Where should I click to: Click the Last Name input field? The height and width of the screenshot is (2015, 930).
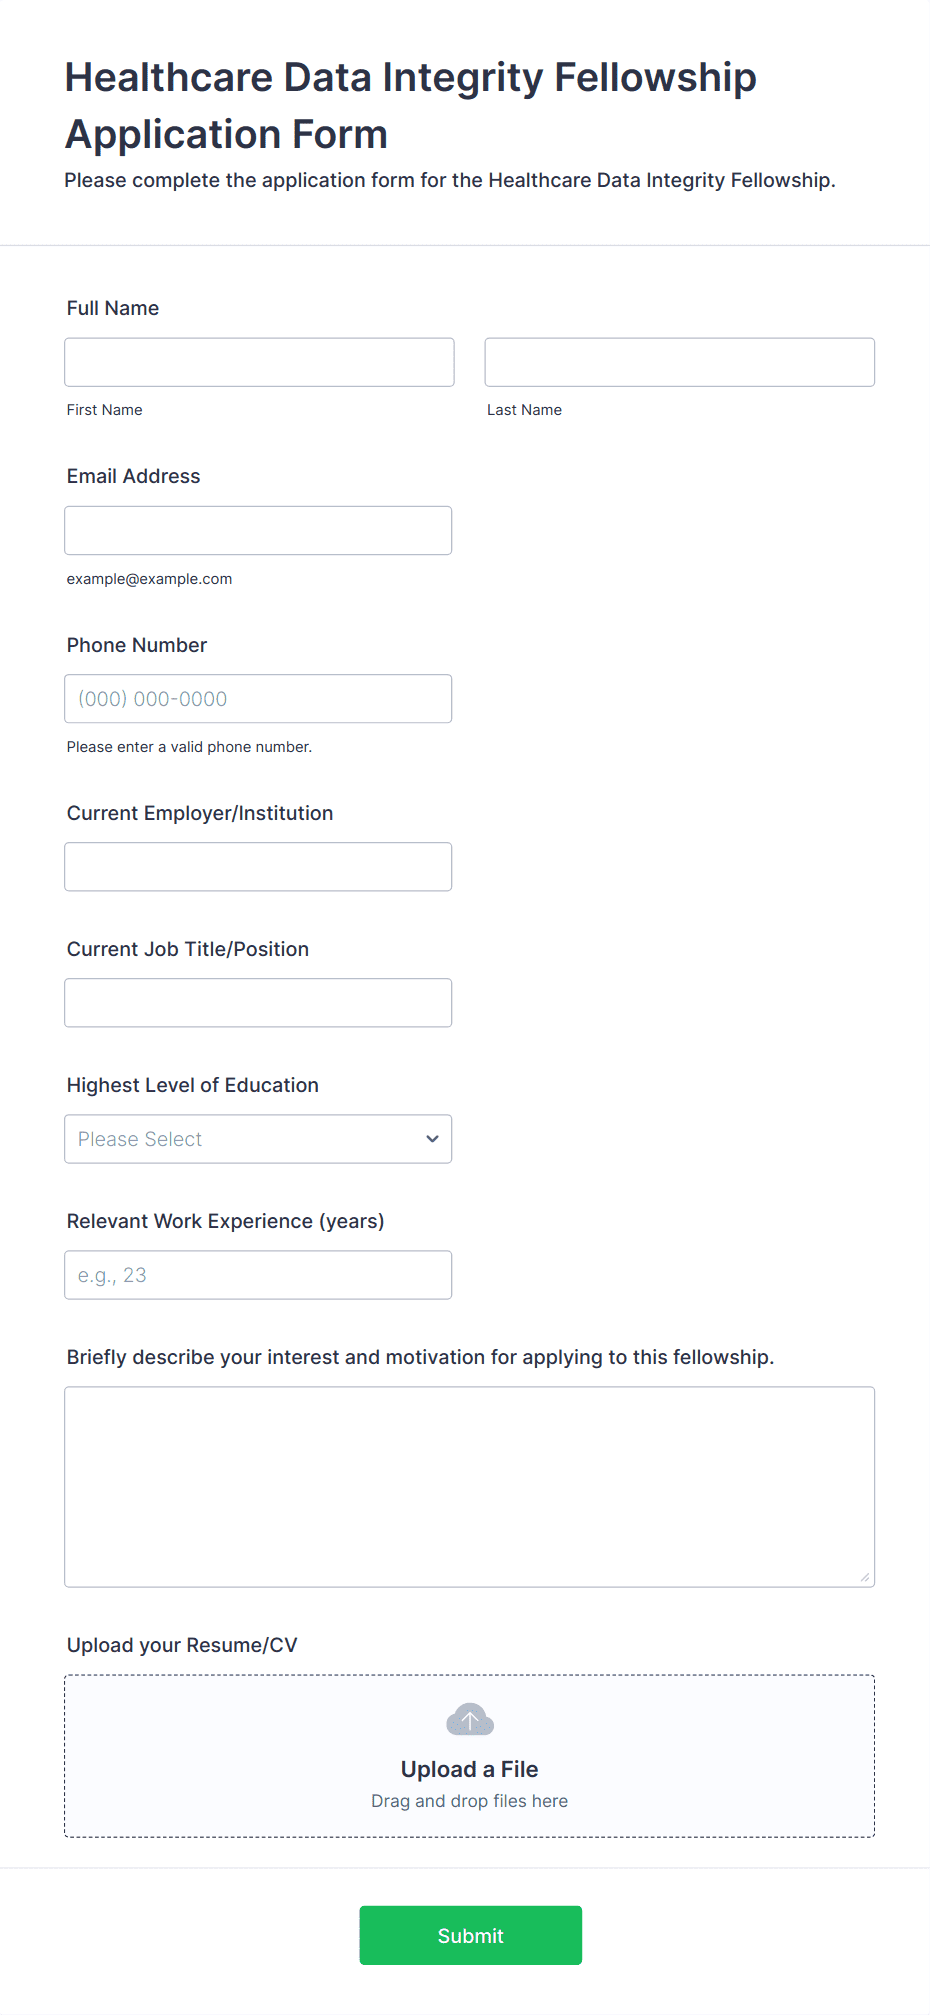tap(679, 362)
